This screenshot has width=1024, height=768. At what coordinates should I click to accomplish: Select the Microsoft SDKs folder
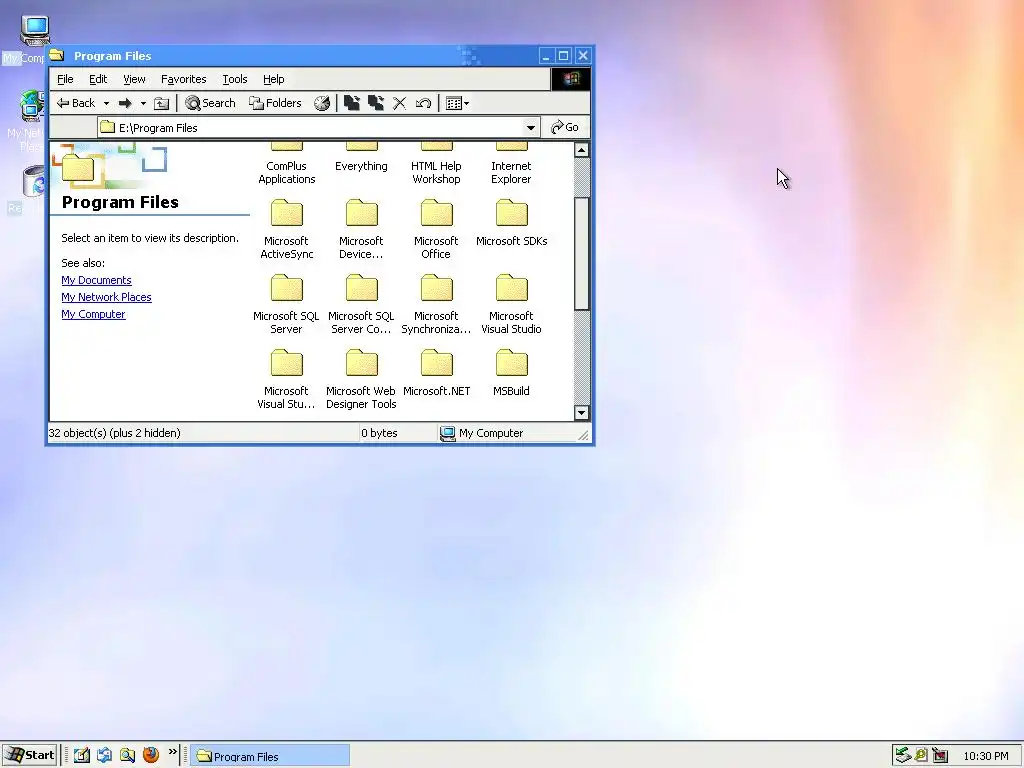[x=511, y=223]
